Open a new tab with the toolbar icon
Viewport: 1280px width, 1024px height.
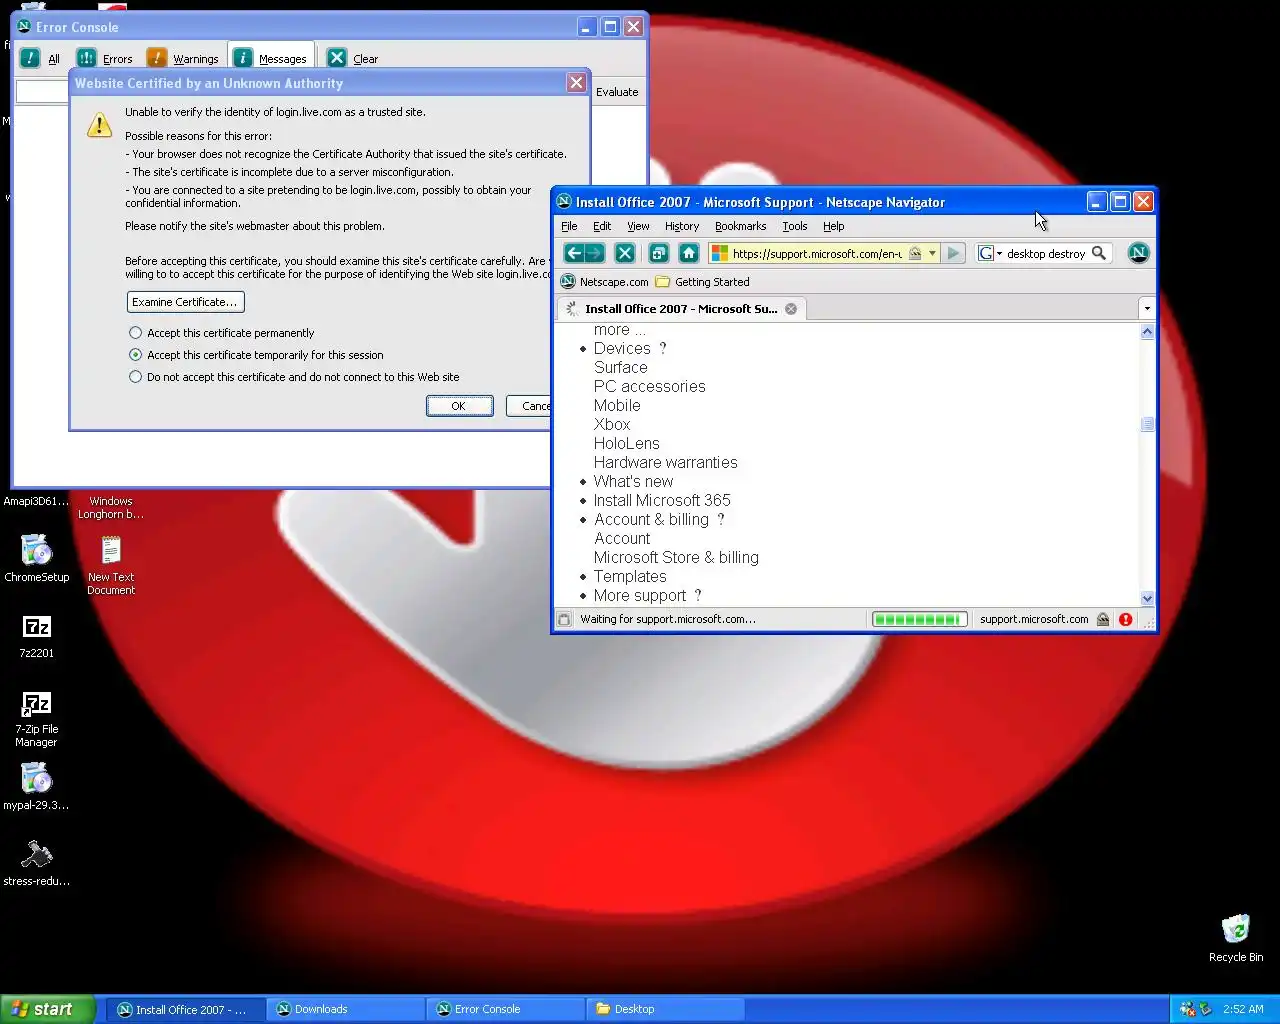pos(658,253)
